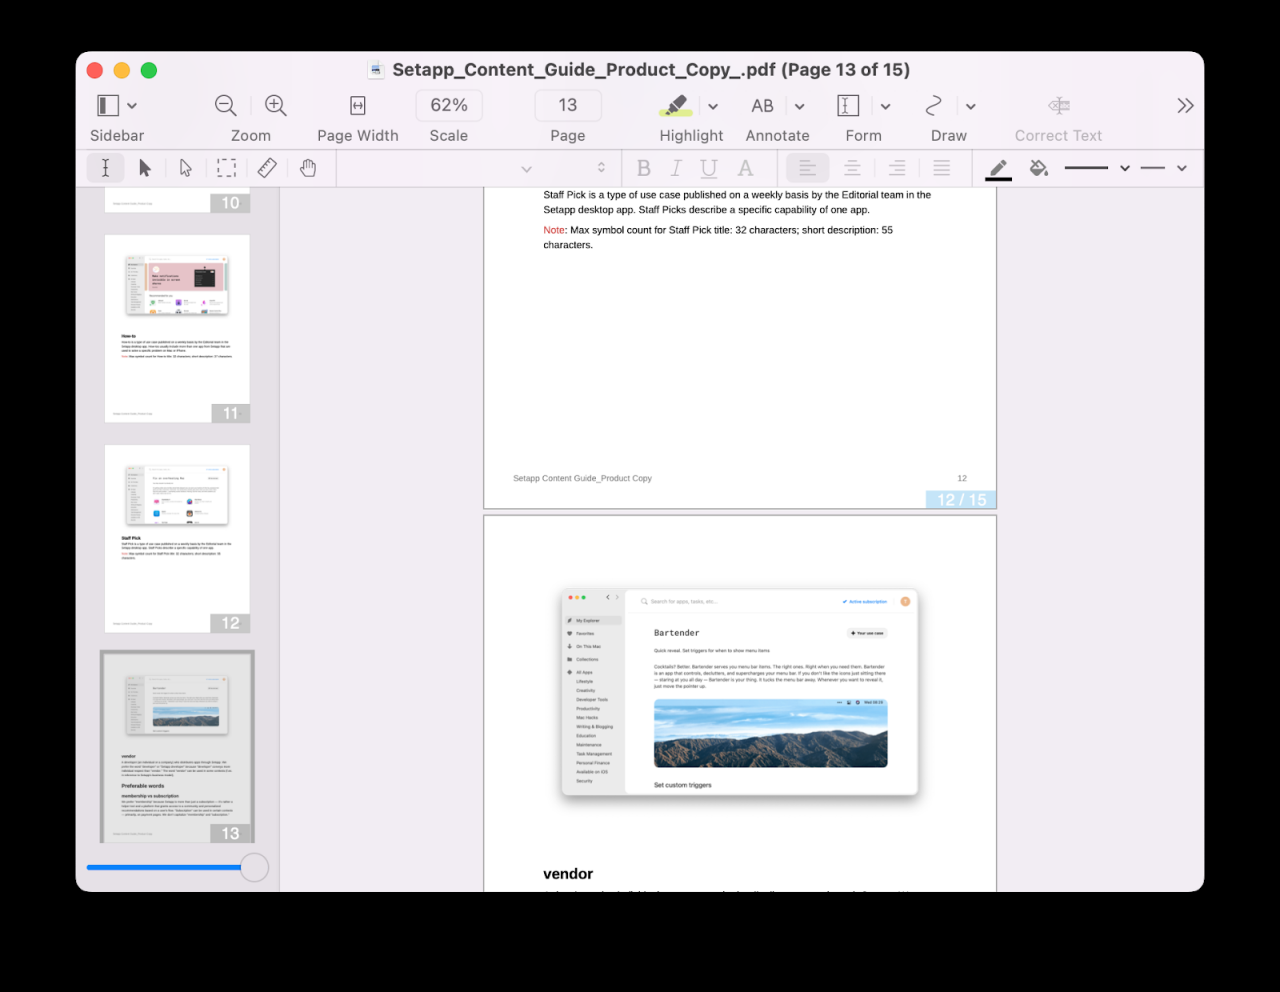Screen dimensions: 1280x992
Task: Expand the Annotate options dropdown
Action: (x=799, y=106)
